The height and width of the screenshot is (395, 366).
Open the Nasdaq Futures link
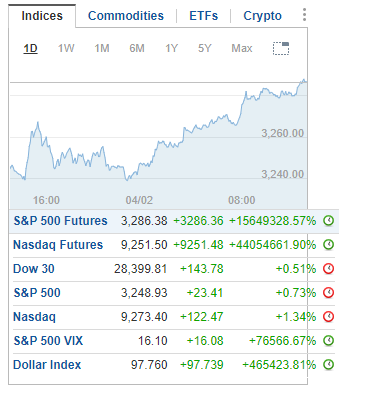pyautogui.click(x=58, y=245)
